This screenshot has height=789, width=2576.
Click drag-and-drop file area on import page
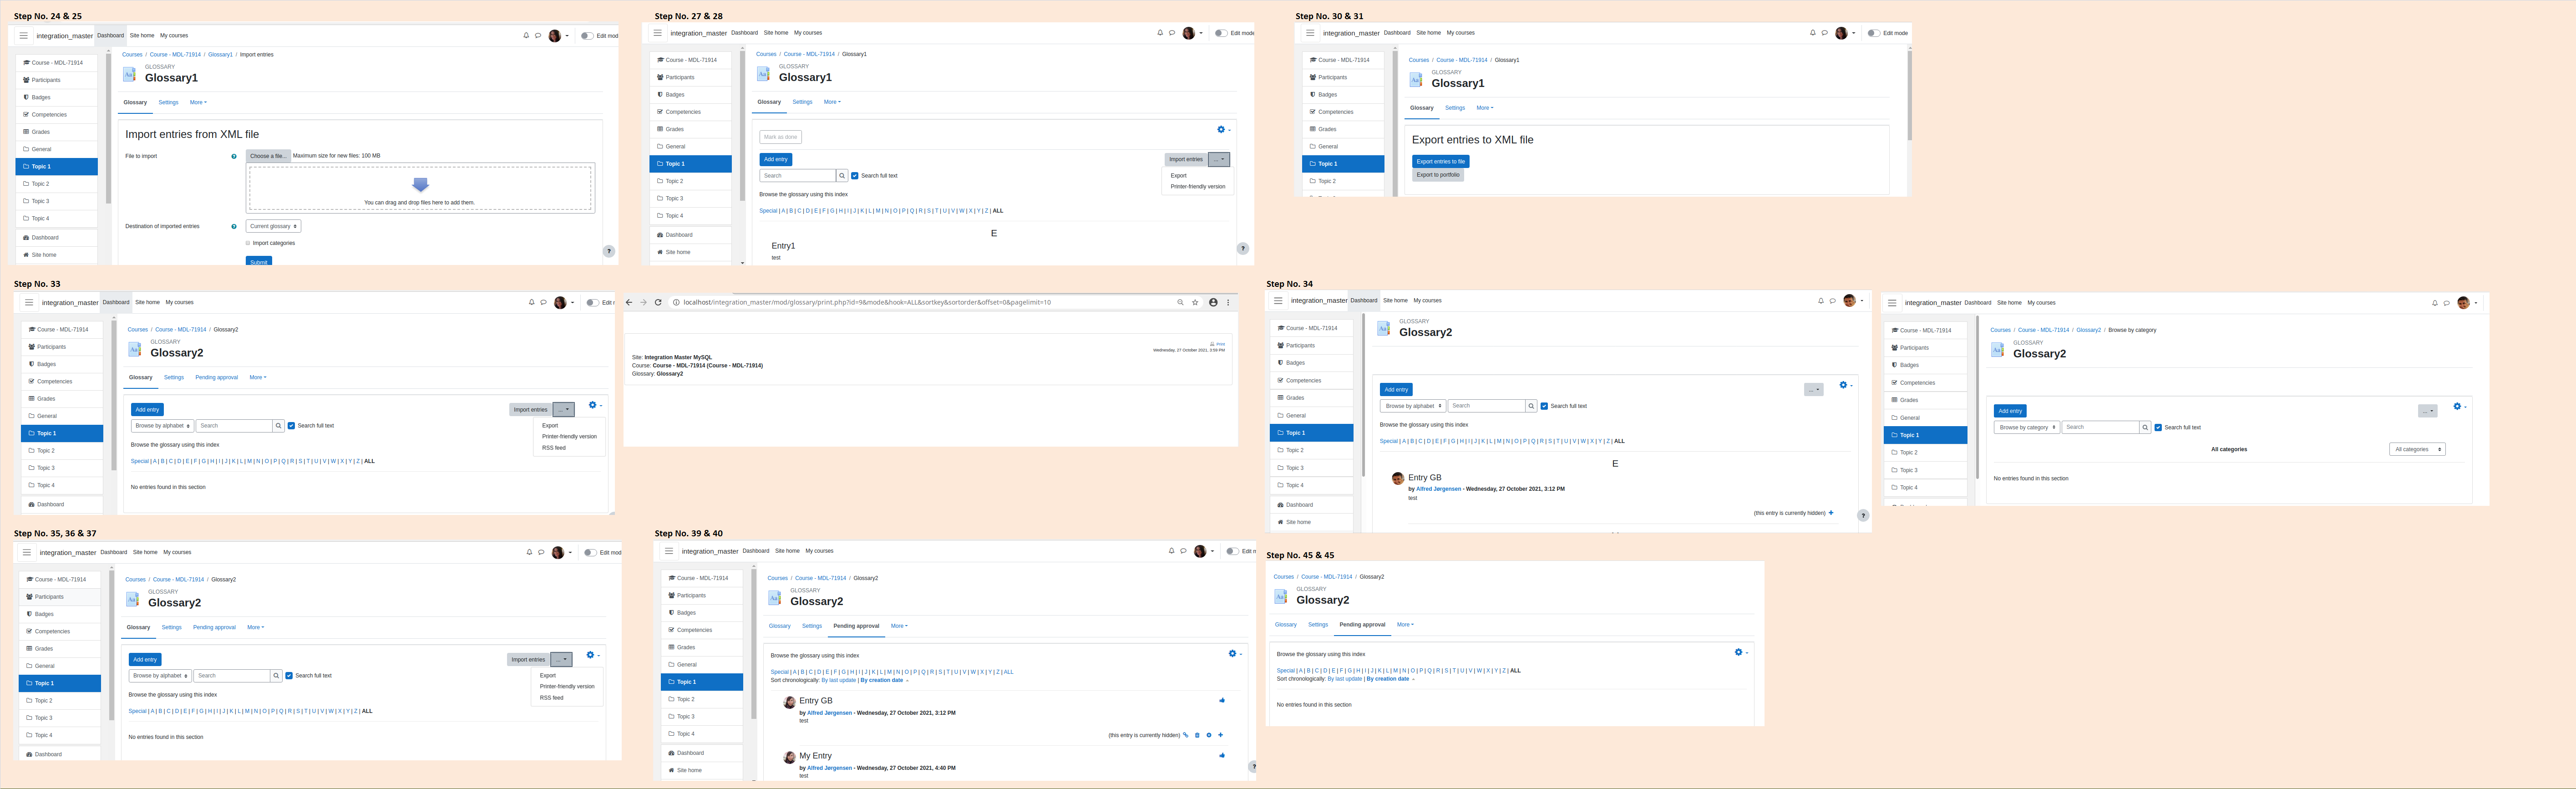(420, 188)
